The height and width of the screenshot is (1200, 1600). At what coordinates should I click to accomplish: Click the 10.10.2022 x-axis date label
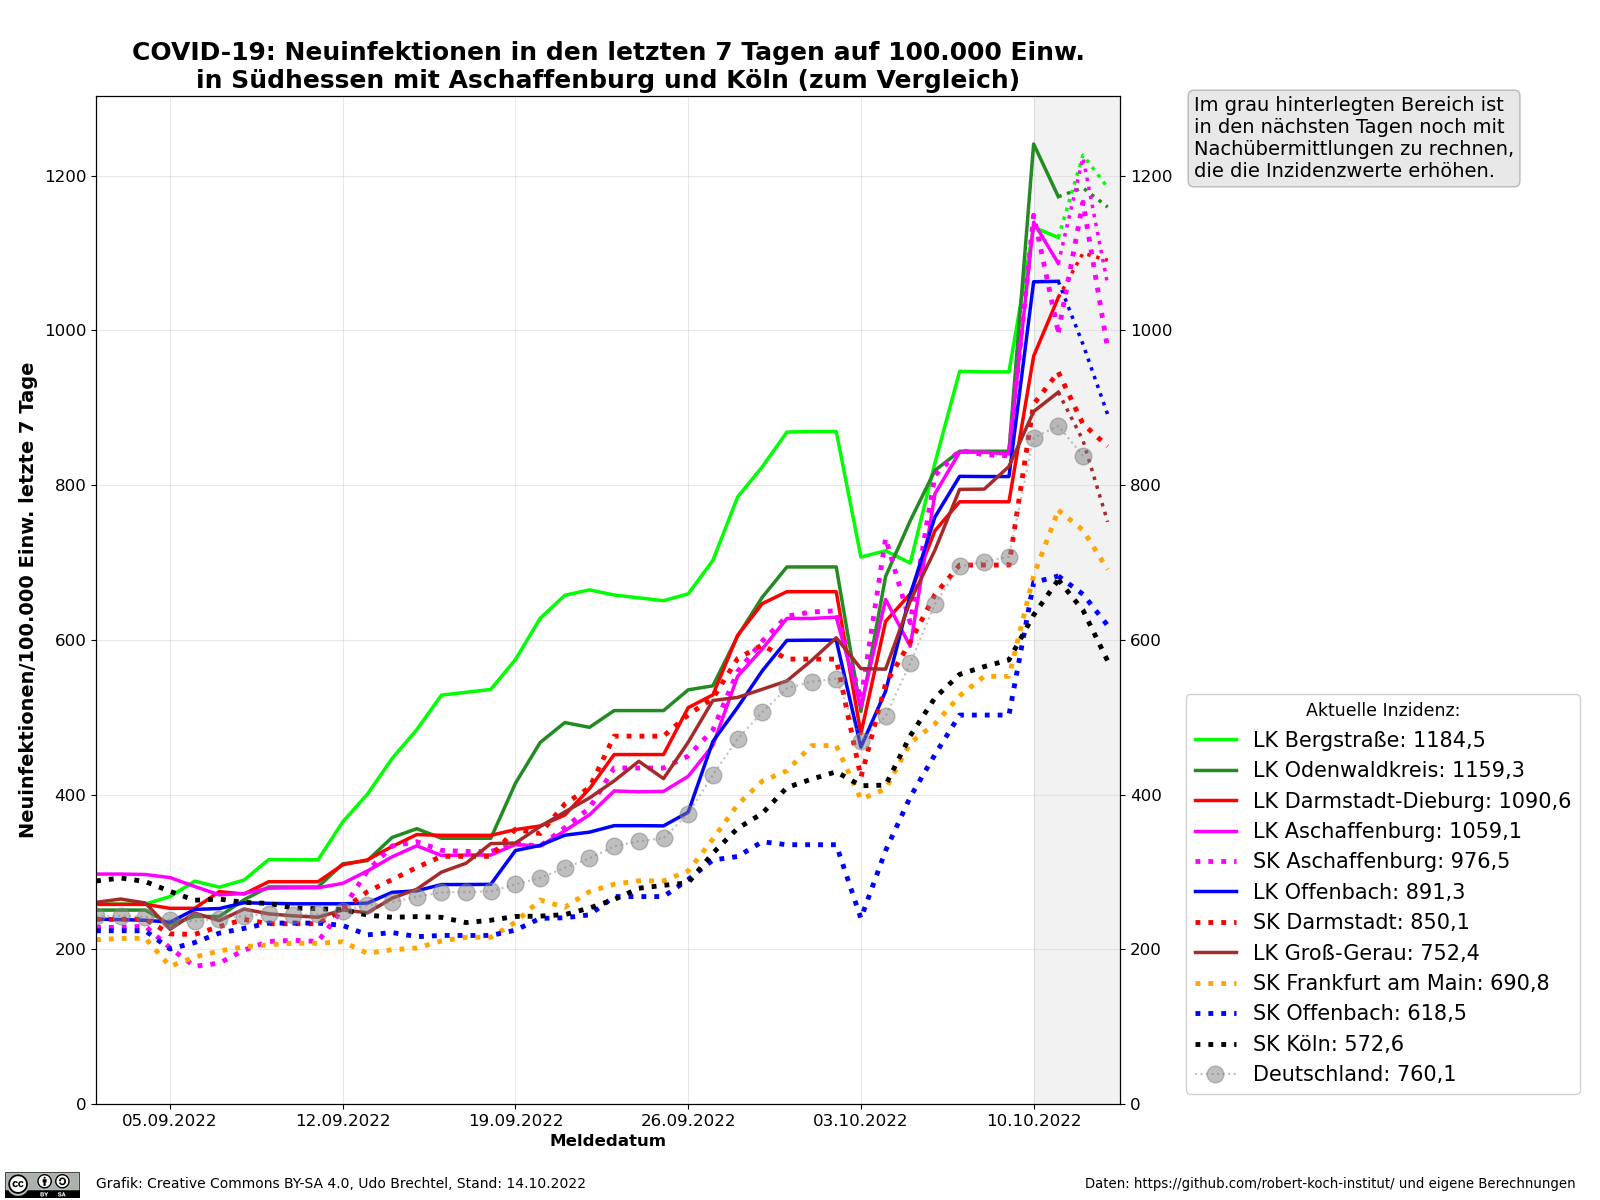1034,1121
